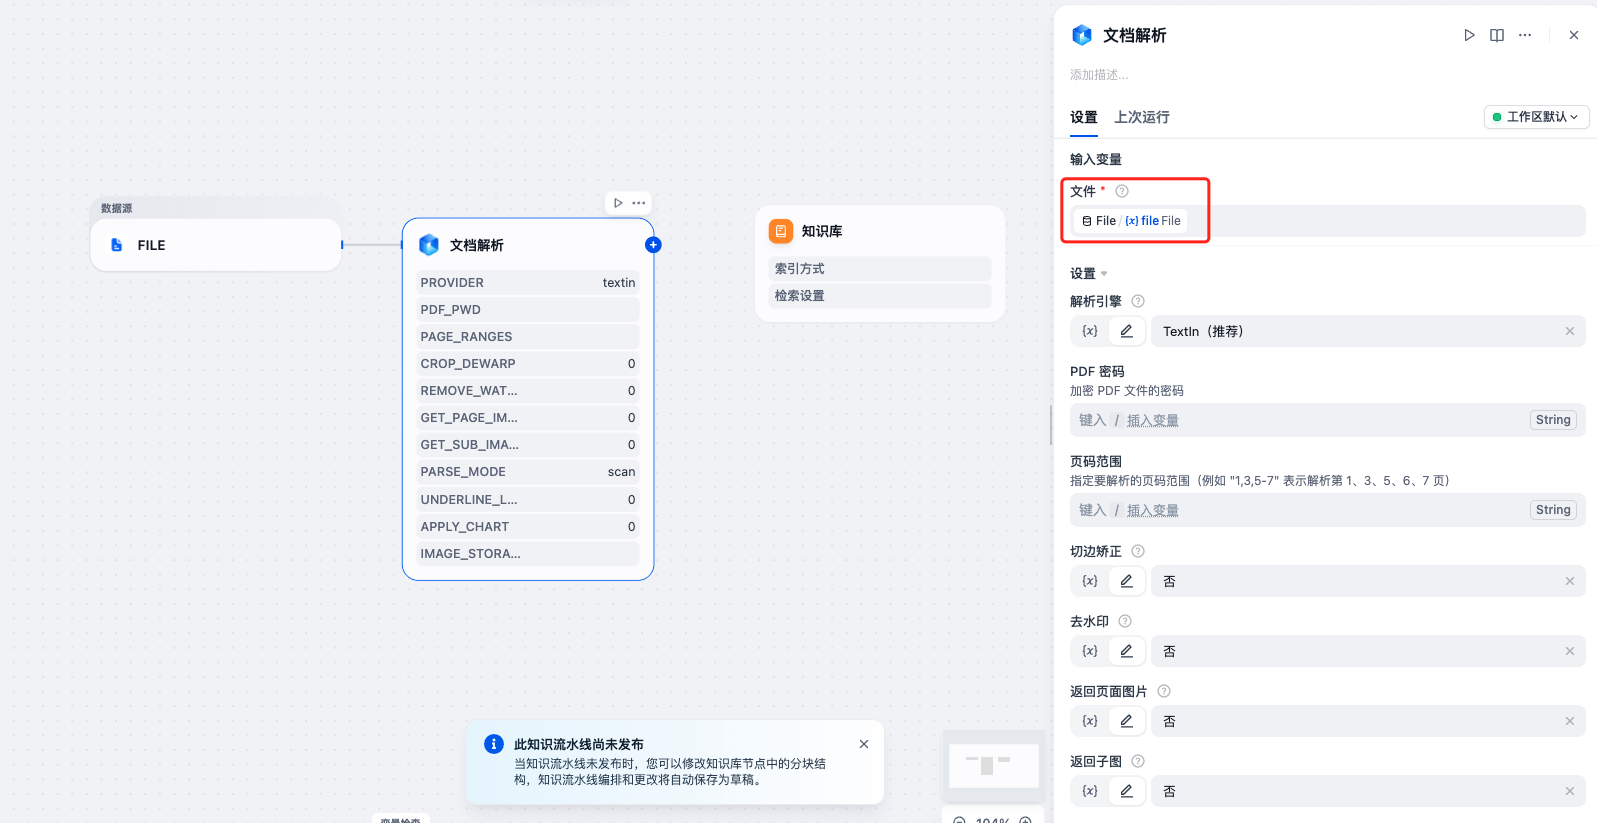Click 检索设置 row in 知识库 node
Viewport: 1597px width, 823px height.
pos(880,296)
